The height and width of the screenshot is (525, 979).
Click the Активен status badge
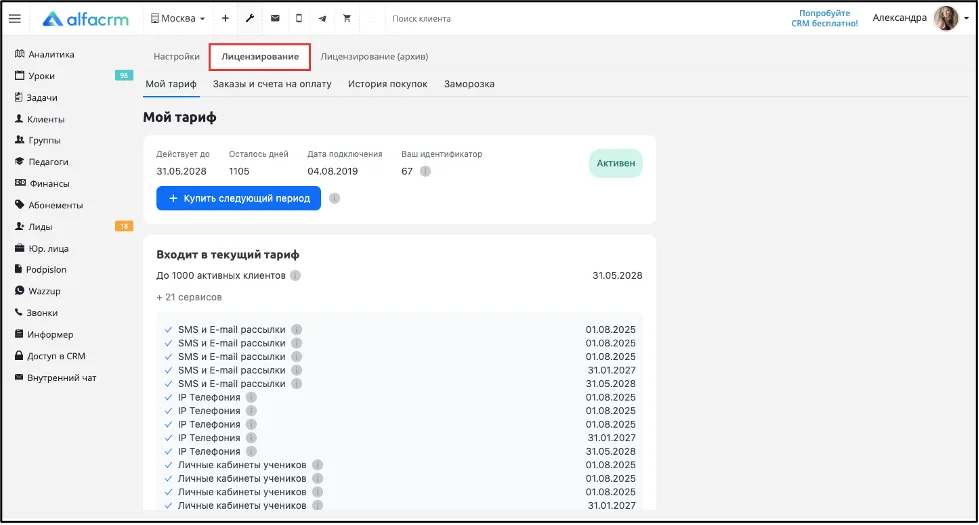(616, 163)
